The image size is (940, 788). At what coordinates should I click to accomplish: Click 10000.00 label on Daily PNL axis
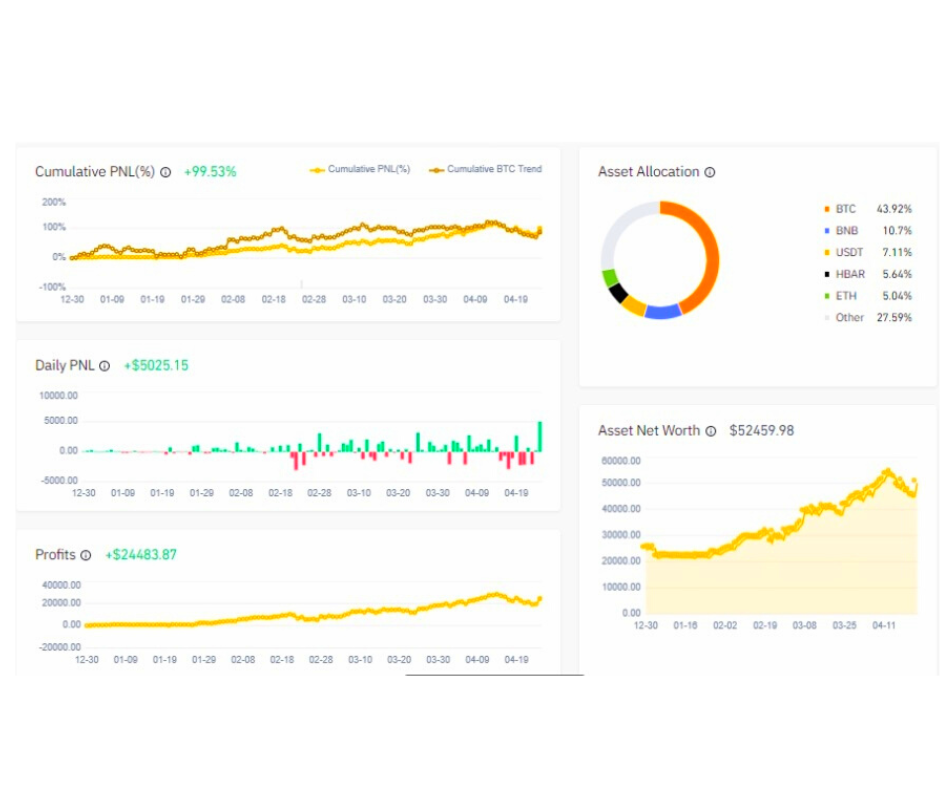tap(58, 396)
